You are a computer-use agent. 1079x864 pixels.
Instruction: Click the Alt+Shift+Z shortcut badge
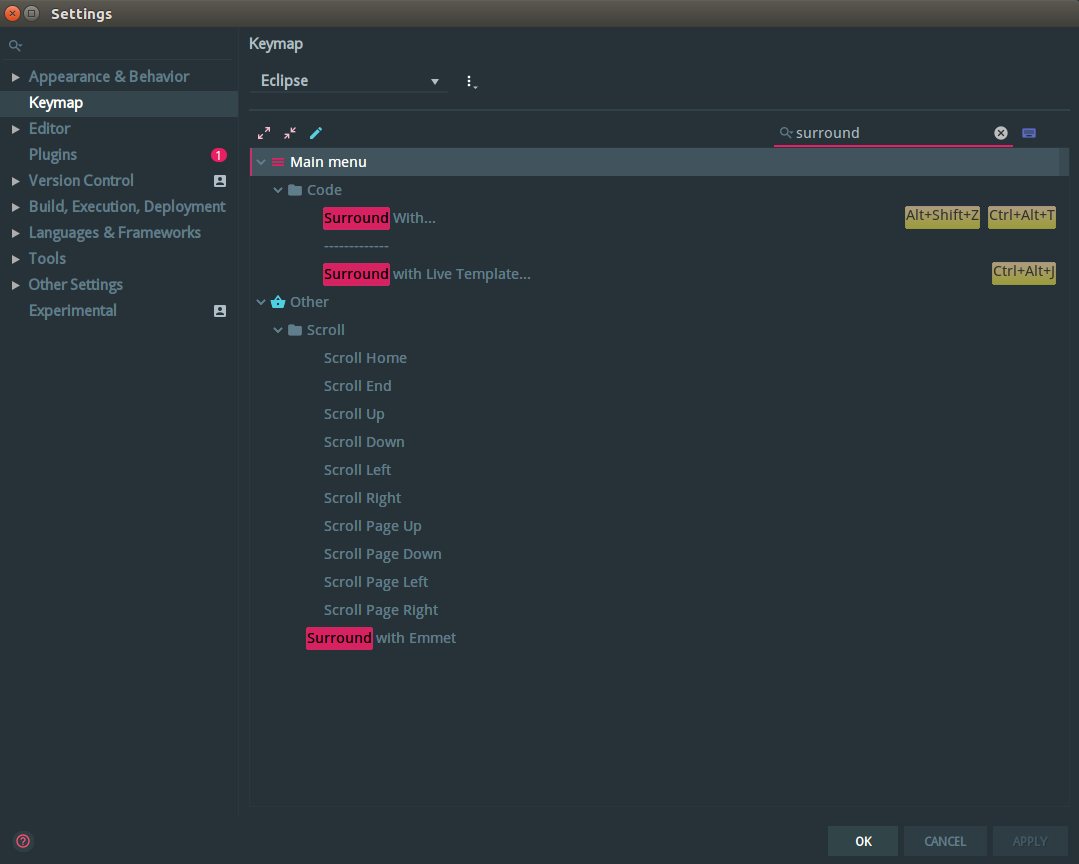pos(941,217)
